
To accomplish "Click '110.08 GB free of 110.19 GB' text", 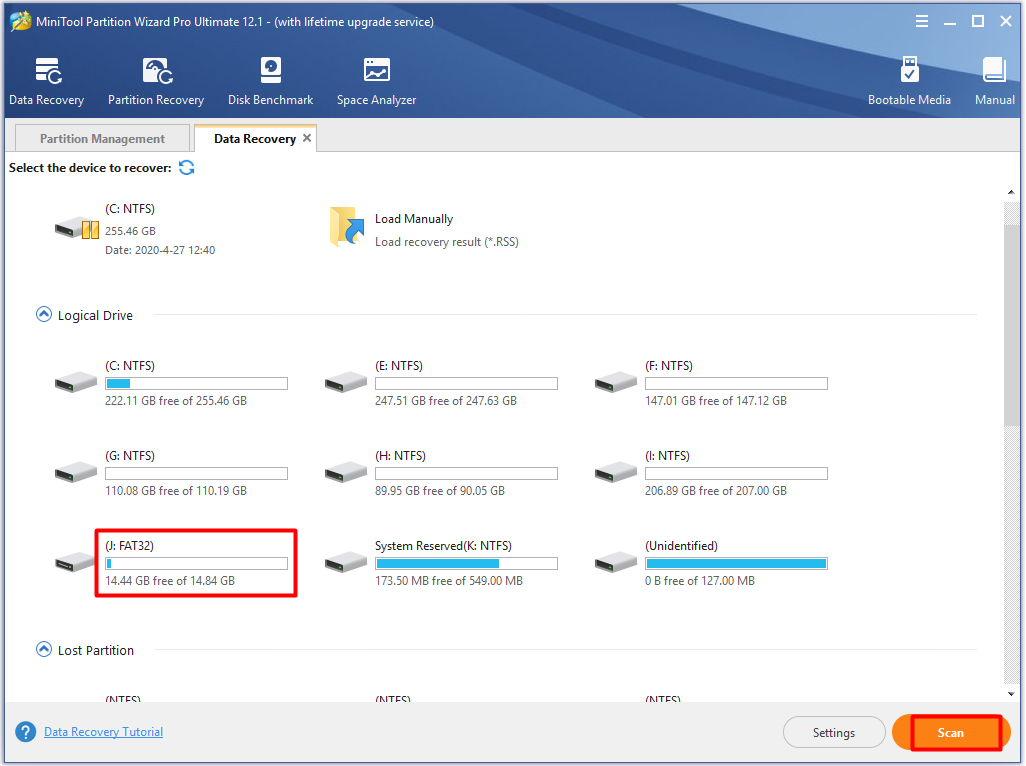I will [176, 491].
